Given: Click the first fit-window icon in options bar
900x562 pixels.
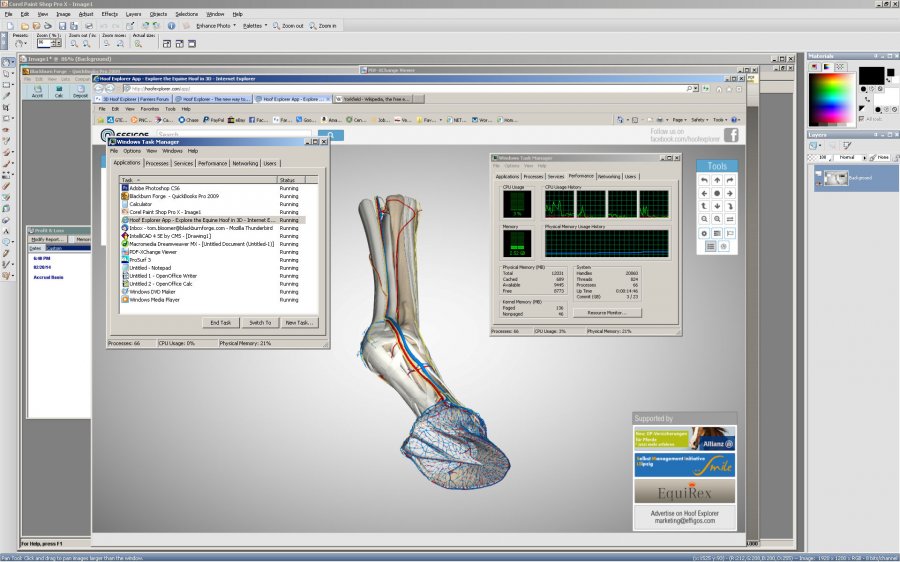Looking at the screenshot, I should 167,44.
